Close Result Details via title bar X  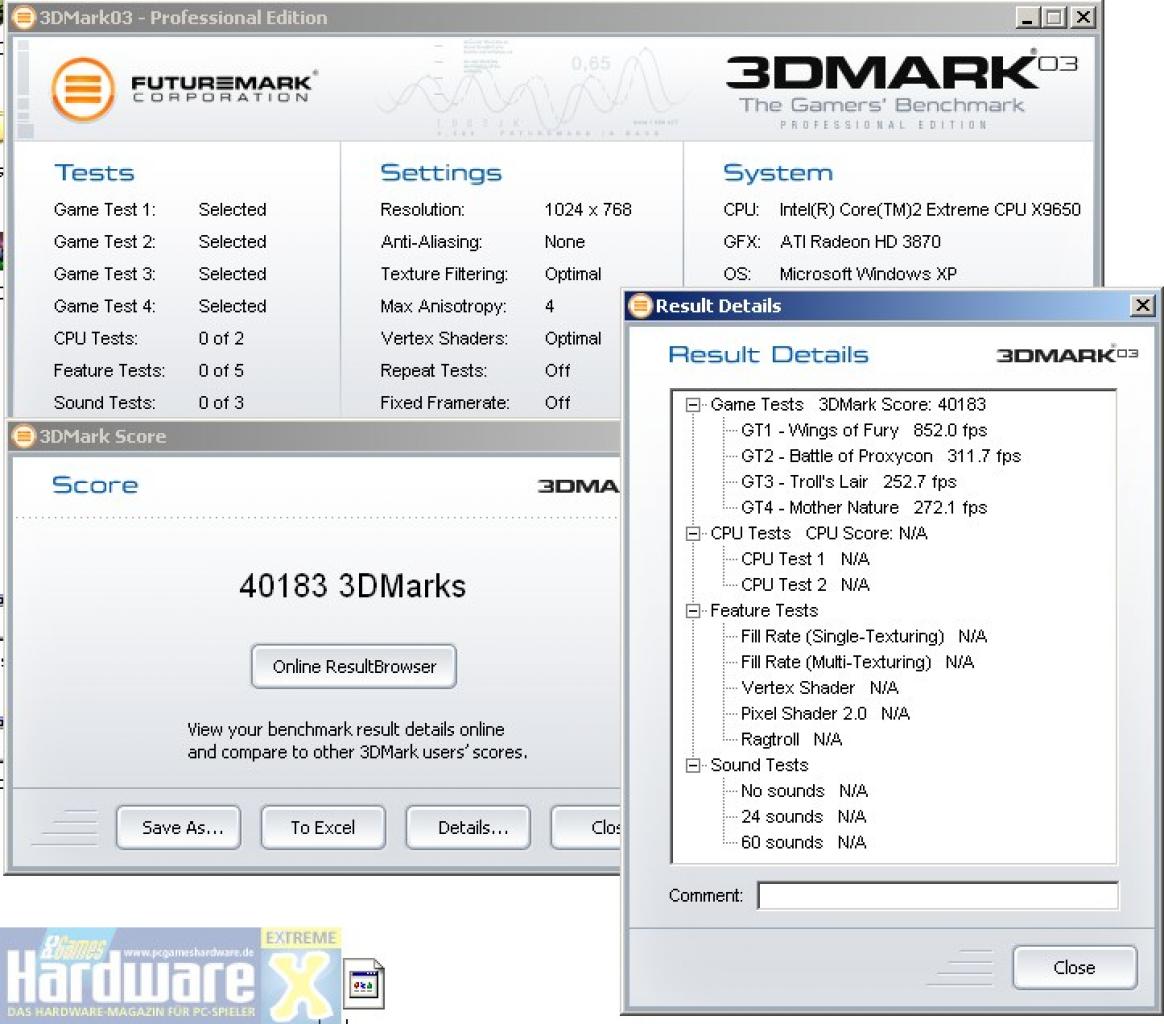coord(1142,305)
